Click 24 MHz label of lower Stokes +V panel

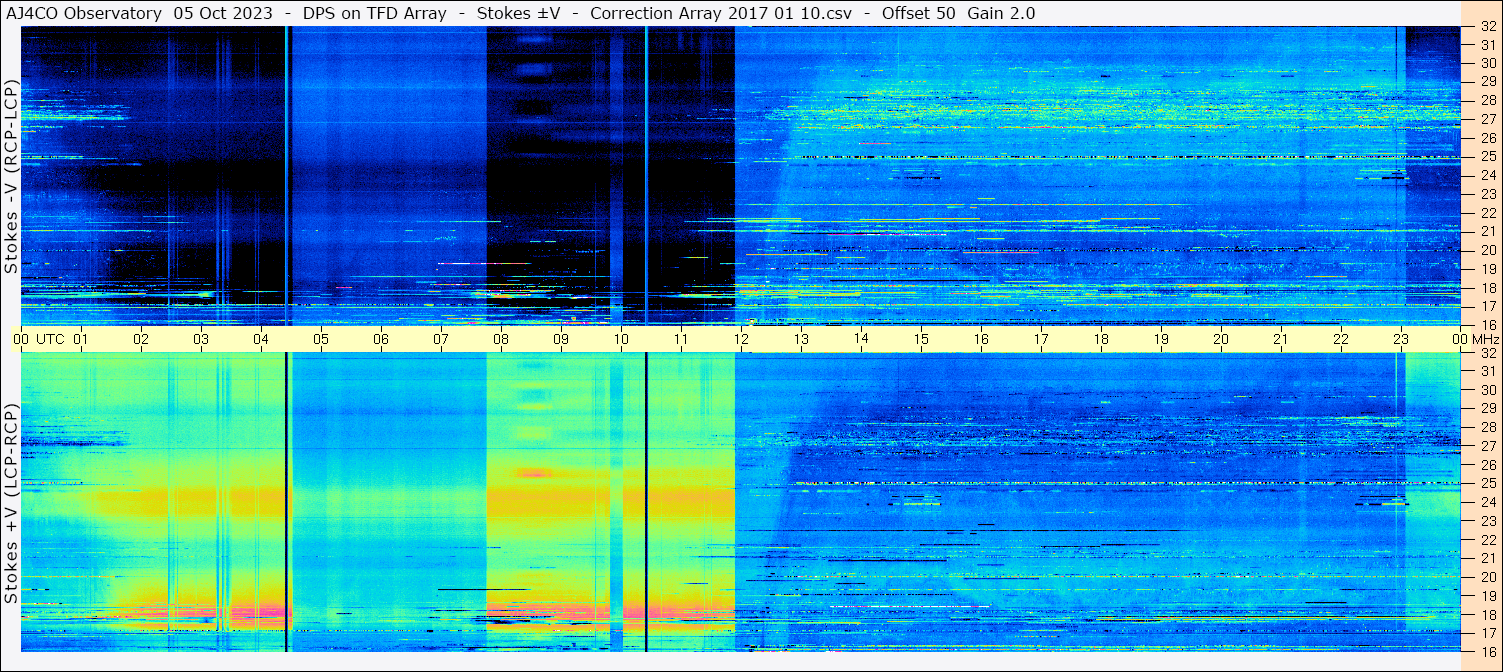click(x=1487, y=502)
